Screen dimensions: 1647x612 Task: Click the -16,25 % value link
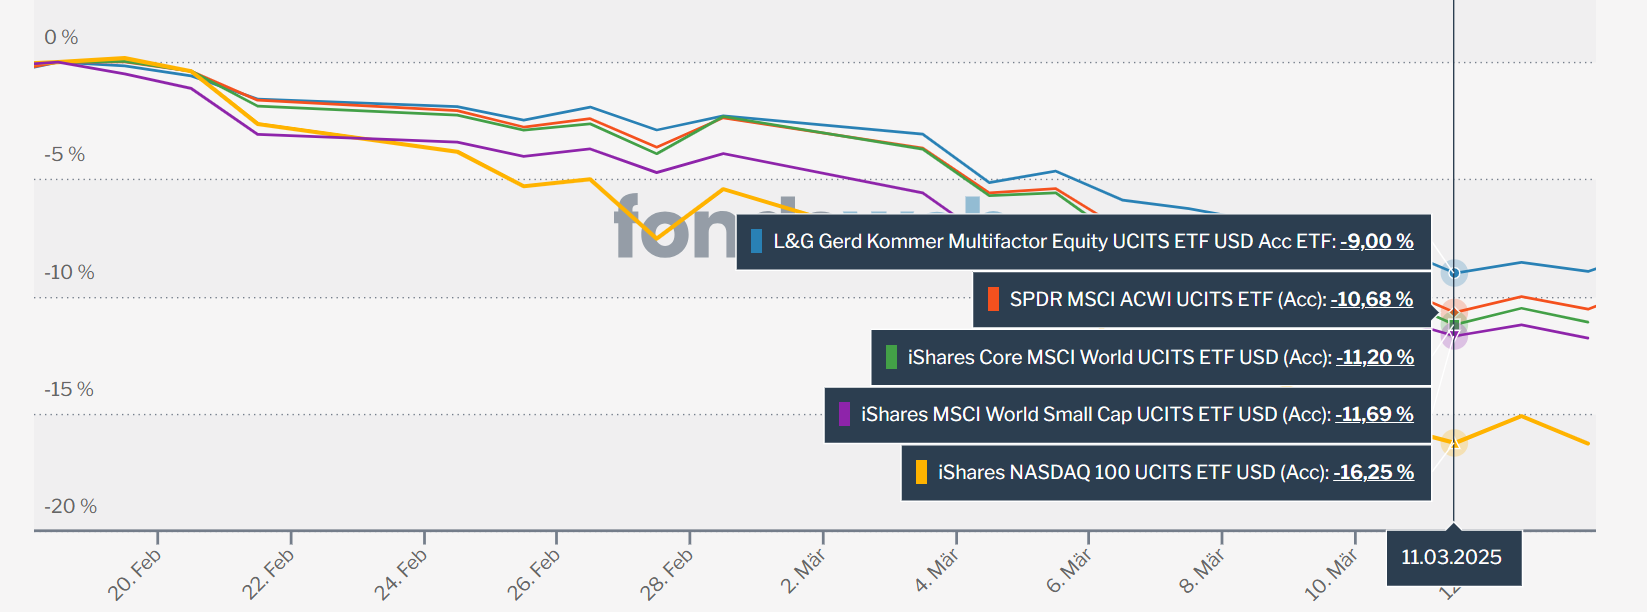pyautogui.click(x=1374, y=472)
